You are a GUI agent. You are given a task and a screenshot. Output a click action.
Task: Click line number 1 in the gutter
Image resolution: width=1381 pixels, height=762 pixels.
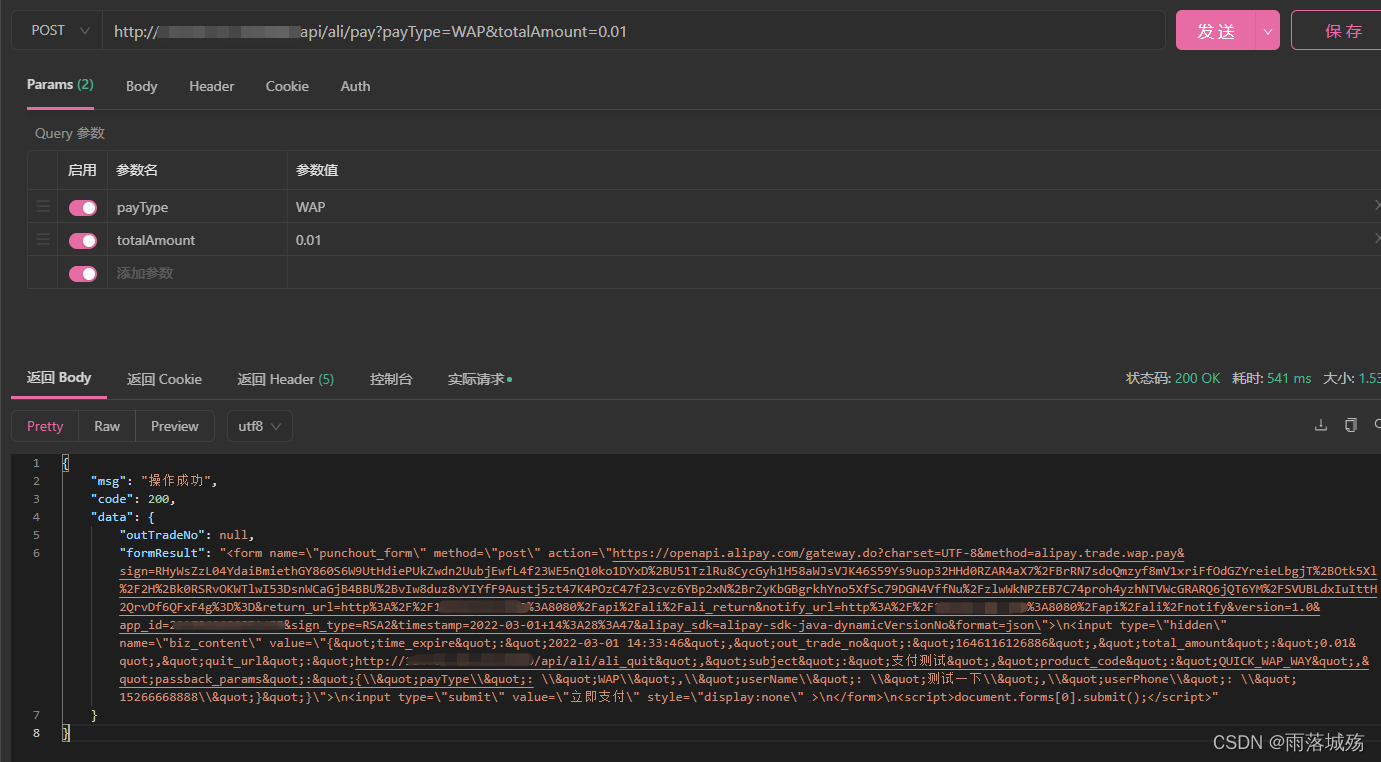[x=36, y=463]
